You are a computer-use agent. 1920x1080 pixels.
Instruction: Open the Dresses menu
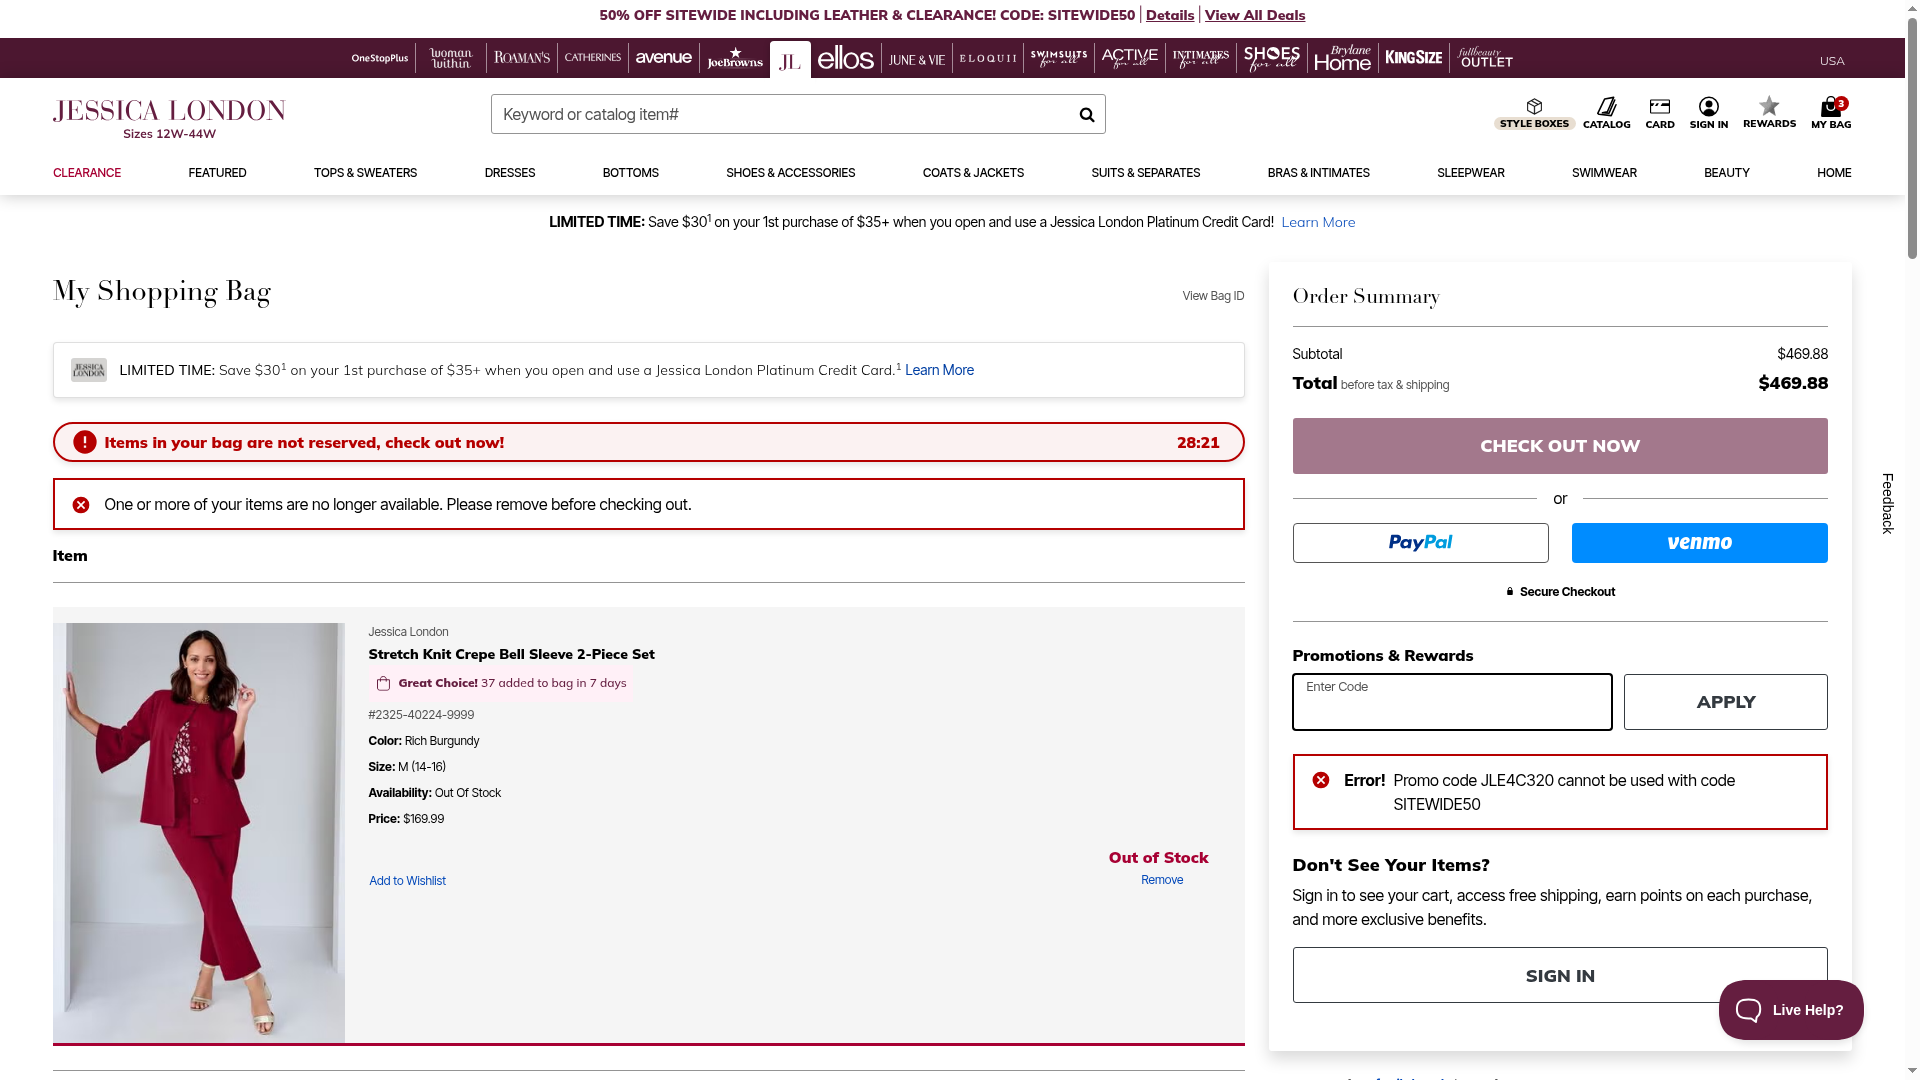pyautogui.click(x=509, y=173)
